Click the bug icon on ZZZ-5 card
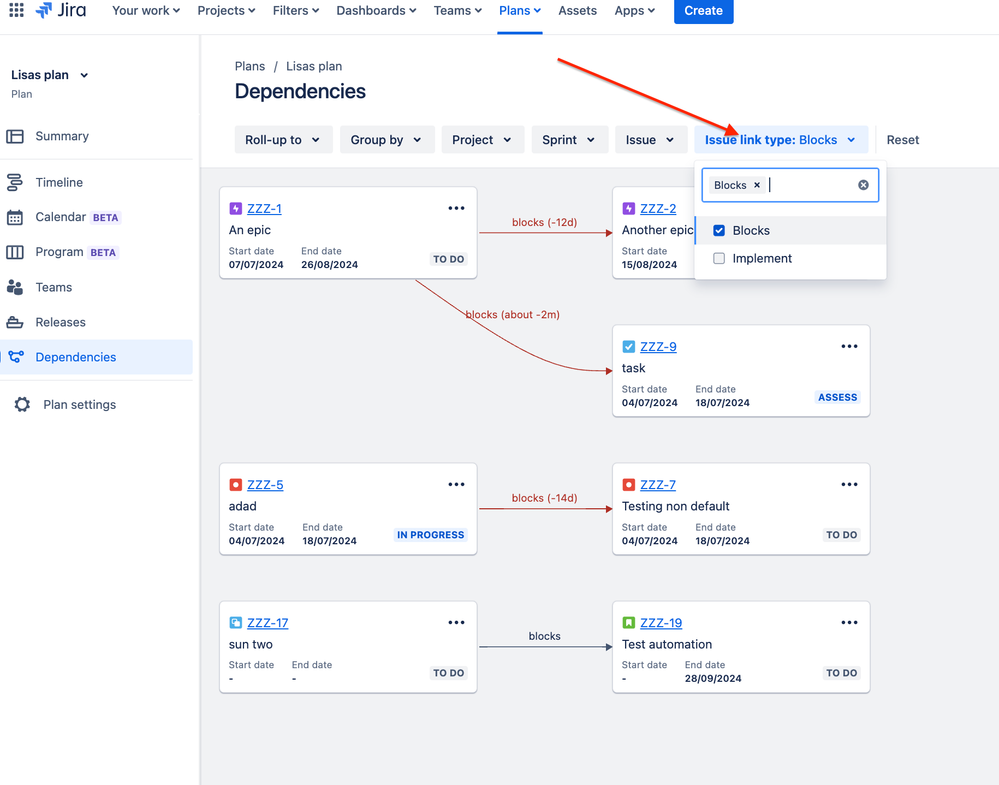 pyautogui.click(x=236, y=485)
